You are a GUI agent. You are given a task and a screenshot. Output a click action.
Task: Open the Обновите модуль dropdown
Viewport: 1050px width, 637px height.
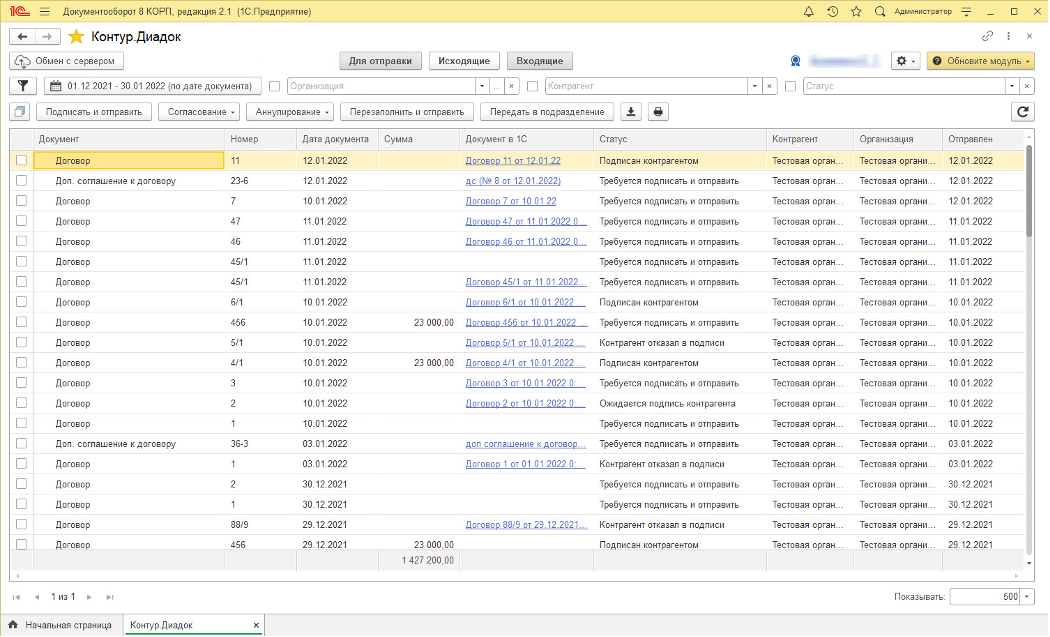click(x=980, y=61)
